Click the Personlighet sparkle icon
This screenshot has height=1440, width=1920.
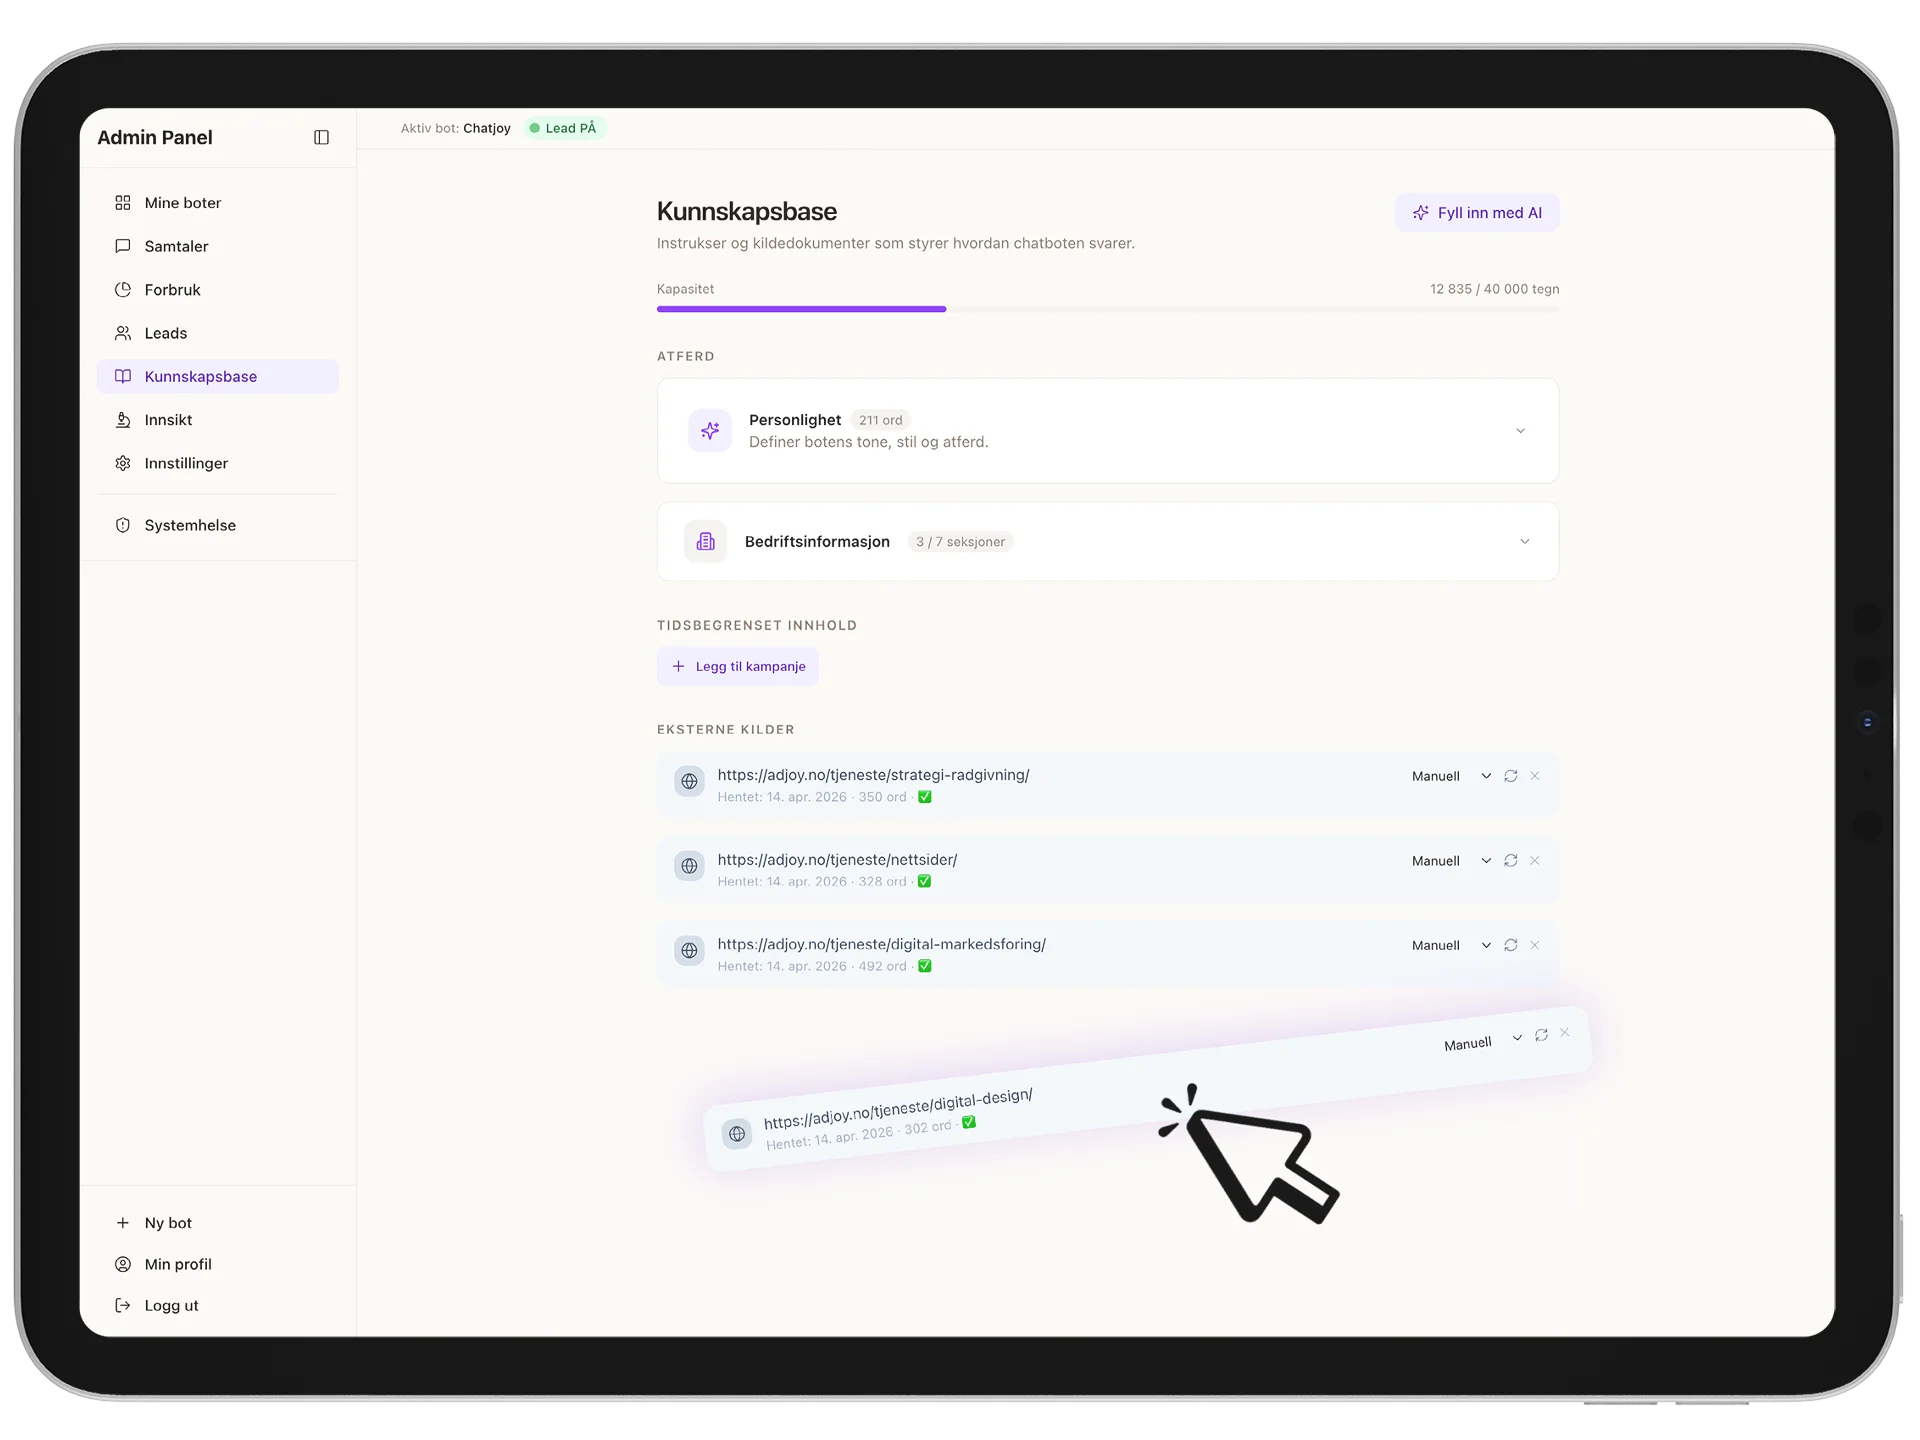click(710, 431)
